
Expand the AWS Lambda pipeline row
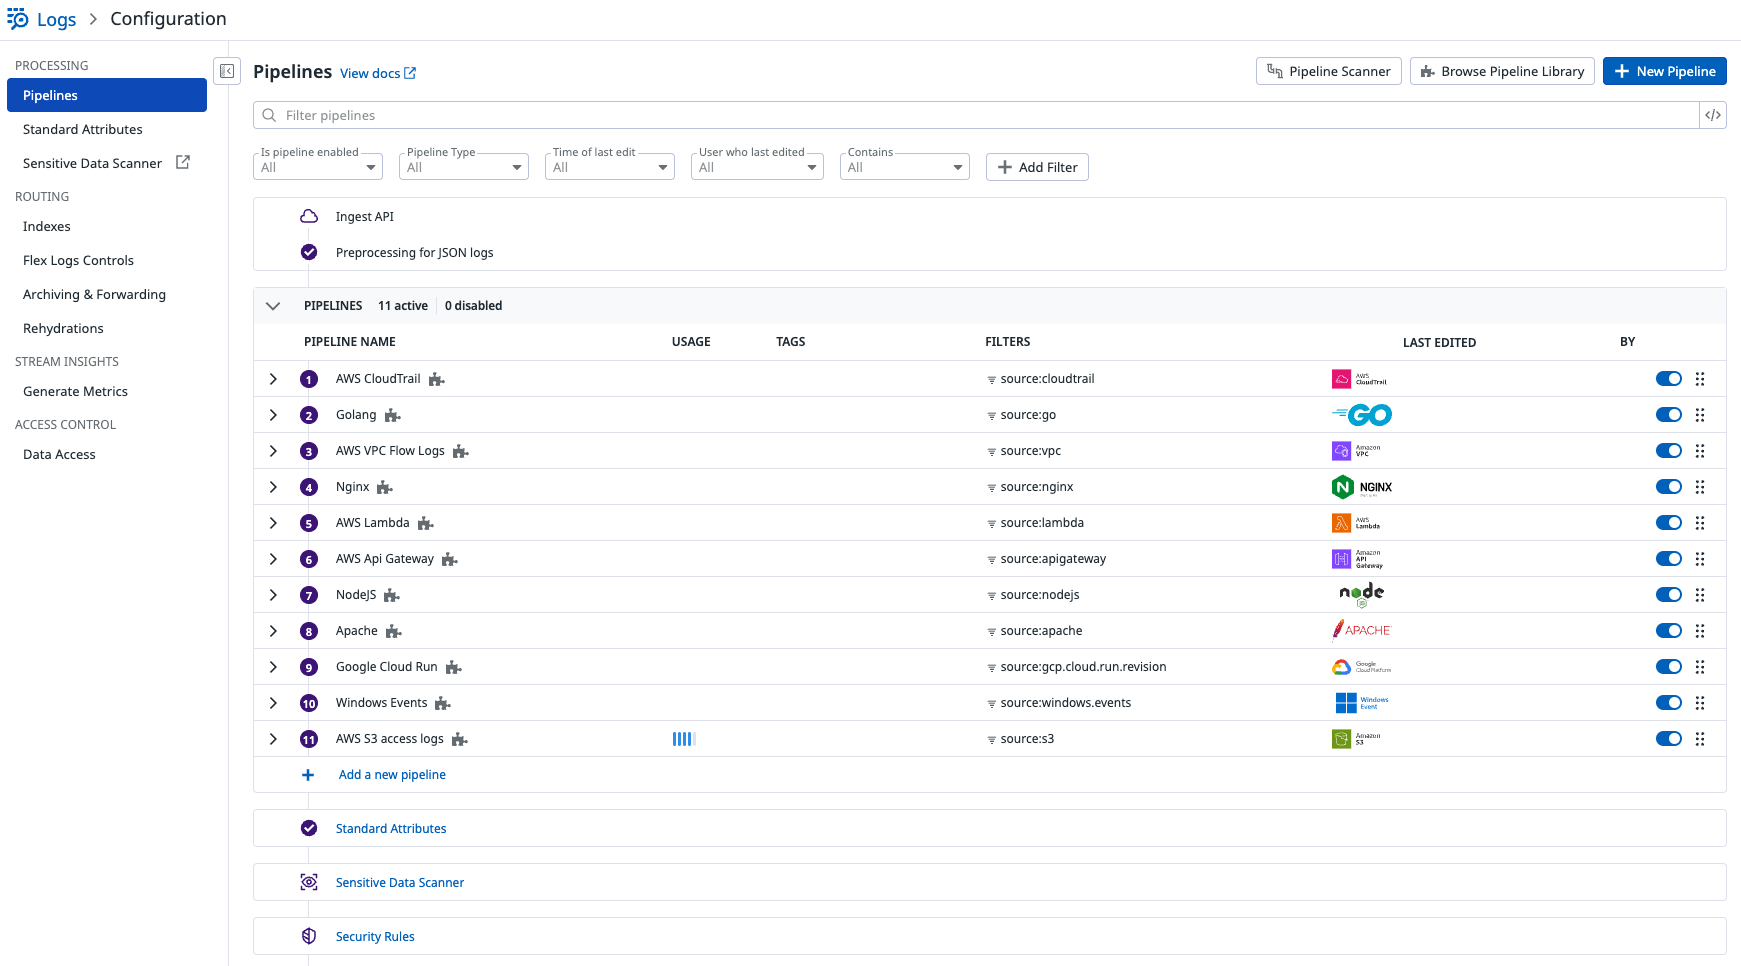273,523
